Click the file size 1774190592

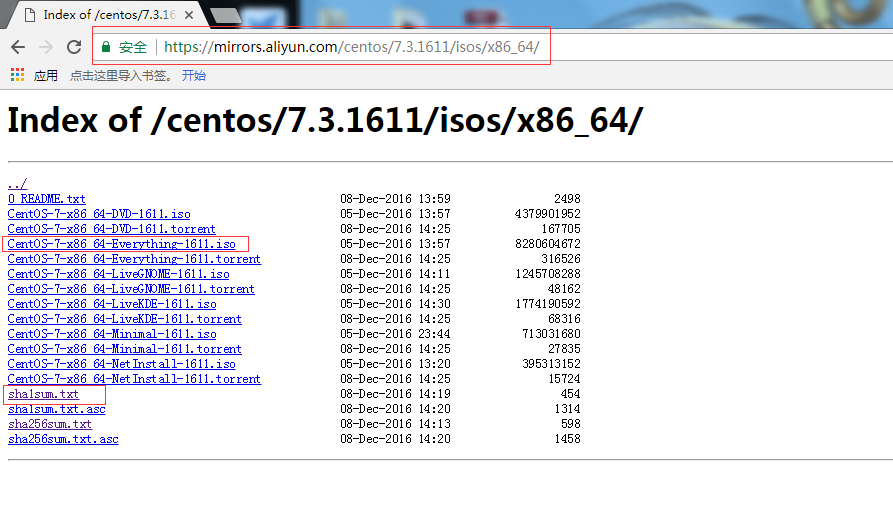pos(548,304)
